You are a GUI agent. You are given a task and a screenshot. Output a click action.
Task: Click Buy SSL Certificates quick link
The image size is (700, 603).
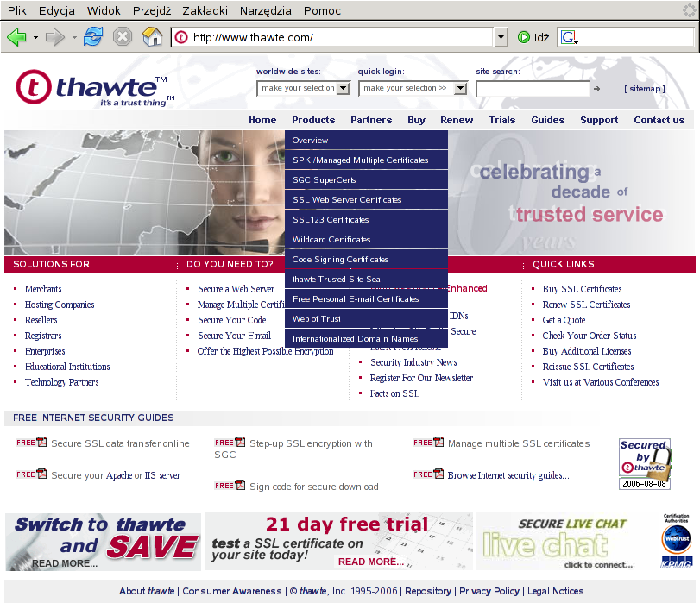[582, 289]
